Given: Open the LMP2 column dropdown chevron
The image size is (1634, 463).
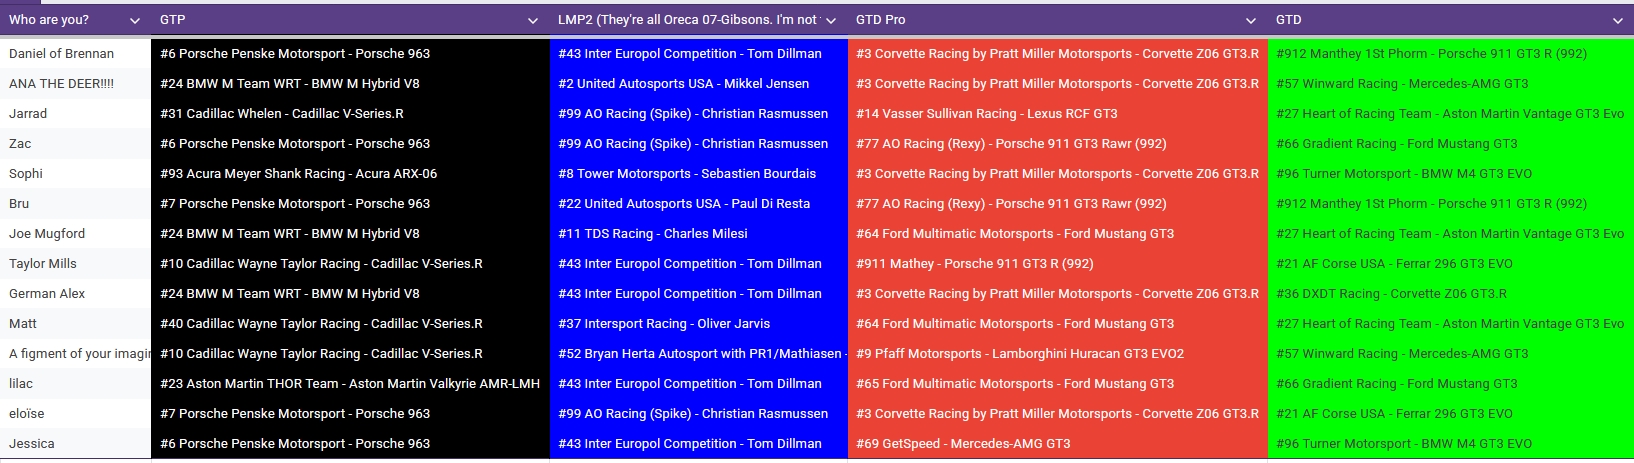Looking at the screenshot, I should click(x=831, y=20).
